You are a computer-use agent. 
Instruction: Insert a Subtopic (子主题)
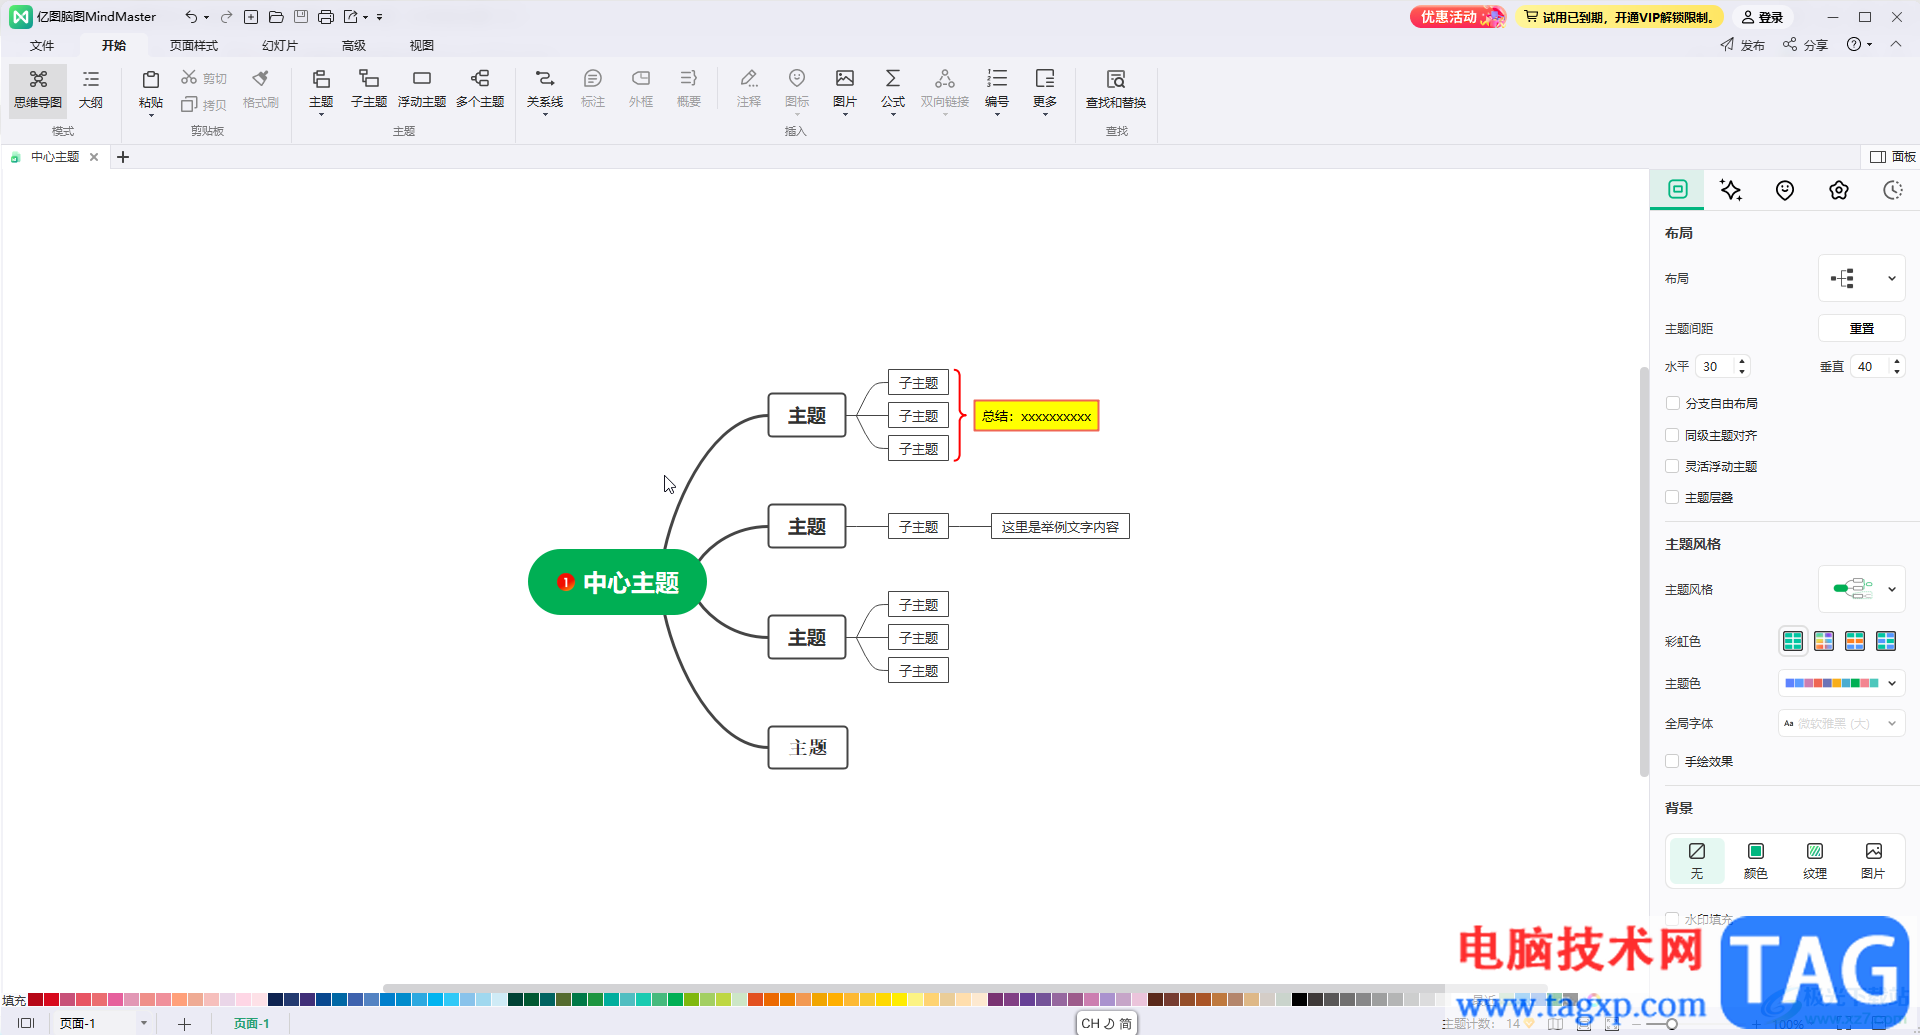(369, 89)
